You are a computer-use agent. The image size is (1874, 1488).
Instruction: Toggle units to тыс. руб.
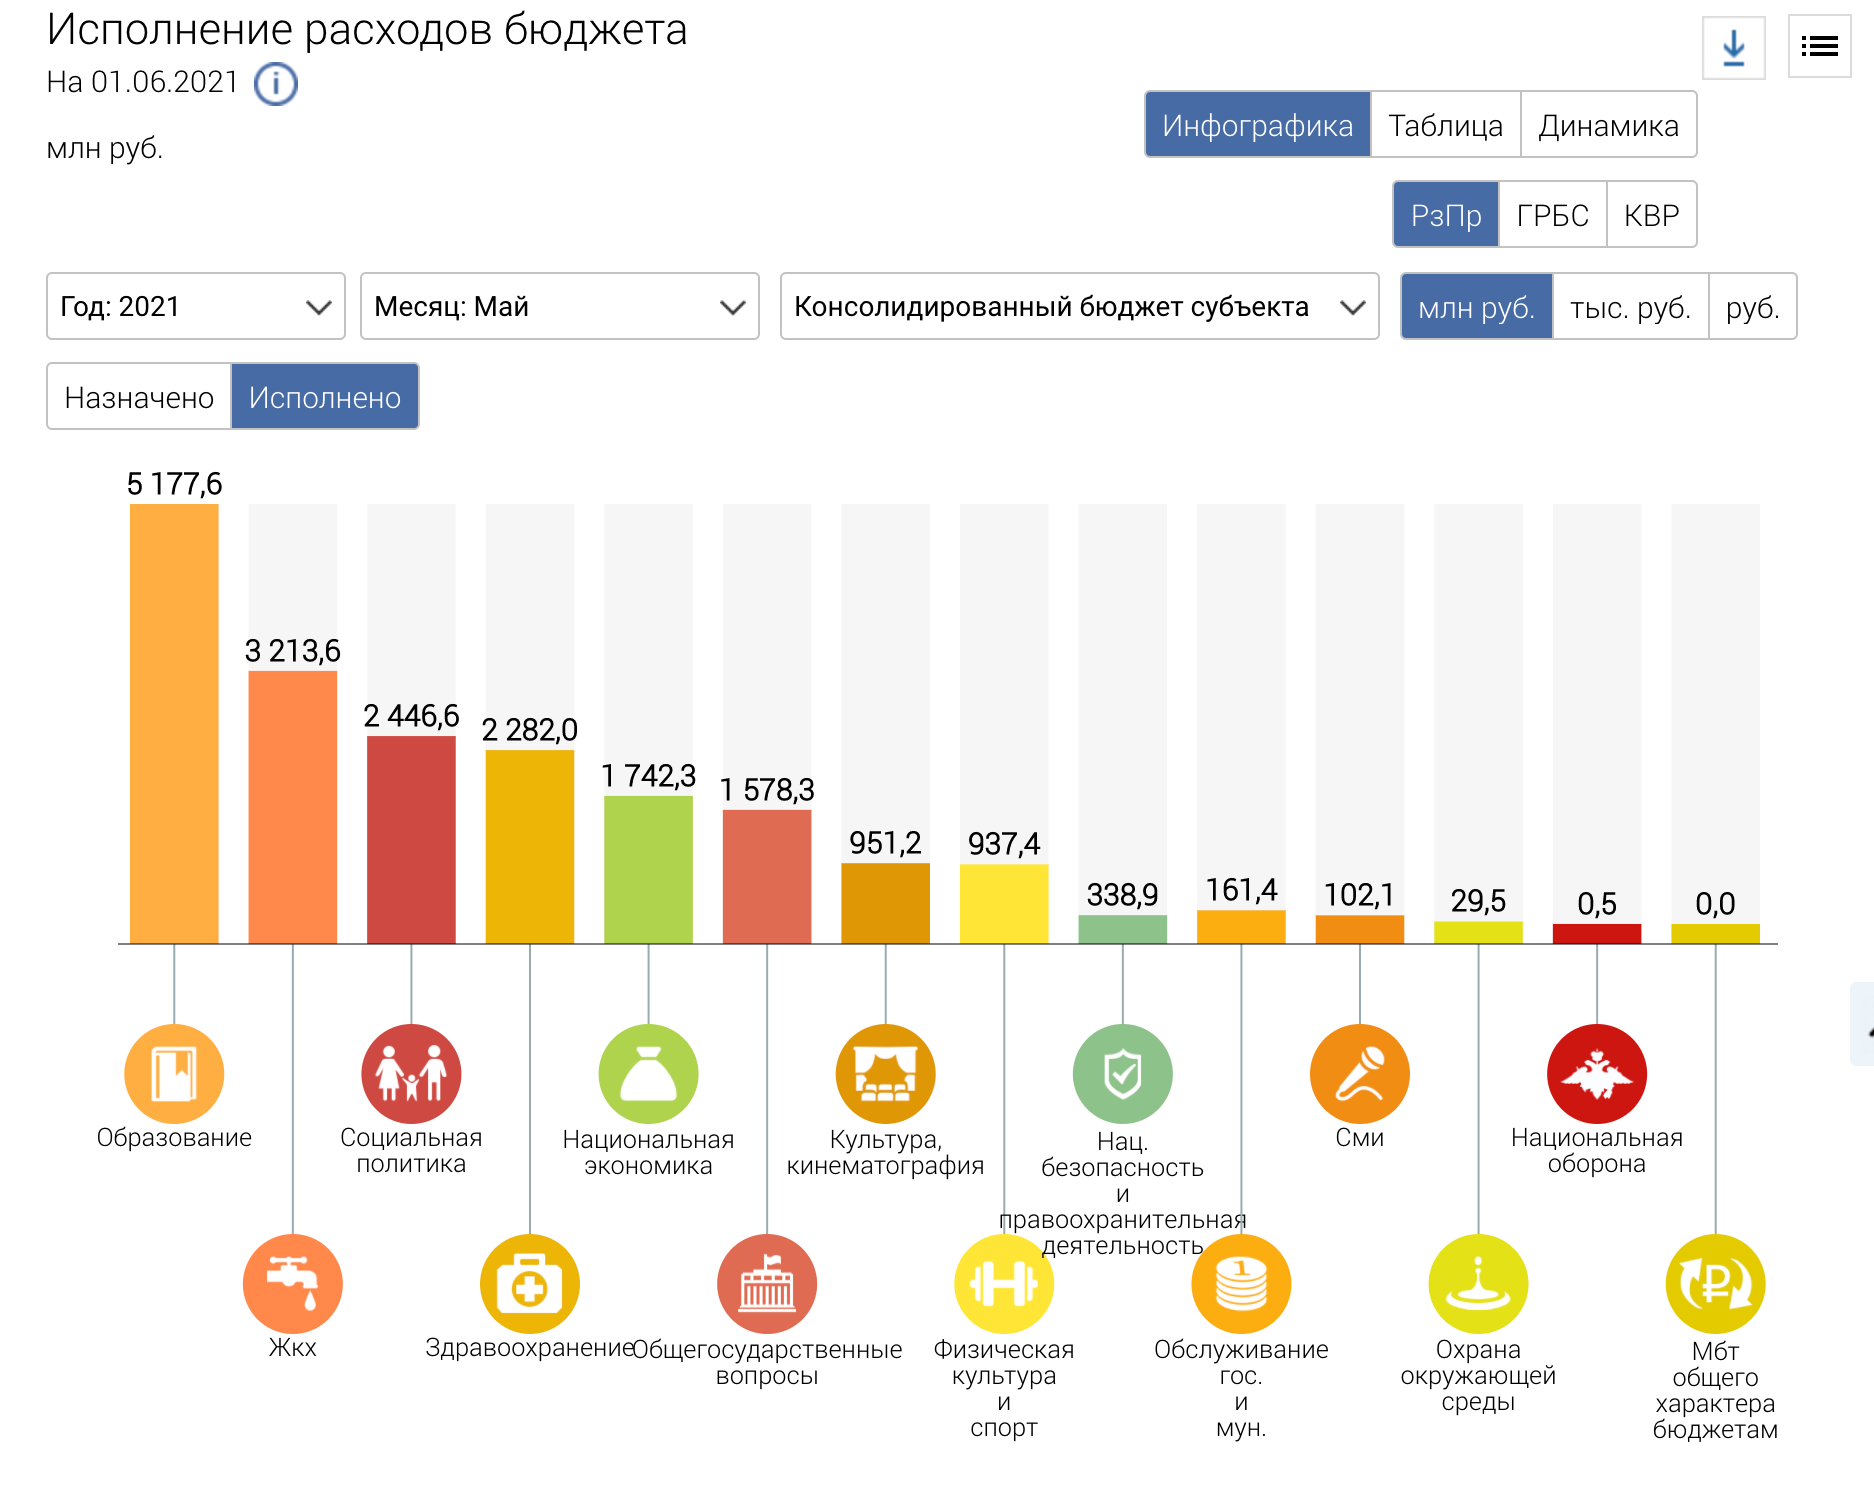(x=1631, y=307)
